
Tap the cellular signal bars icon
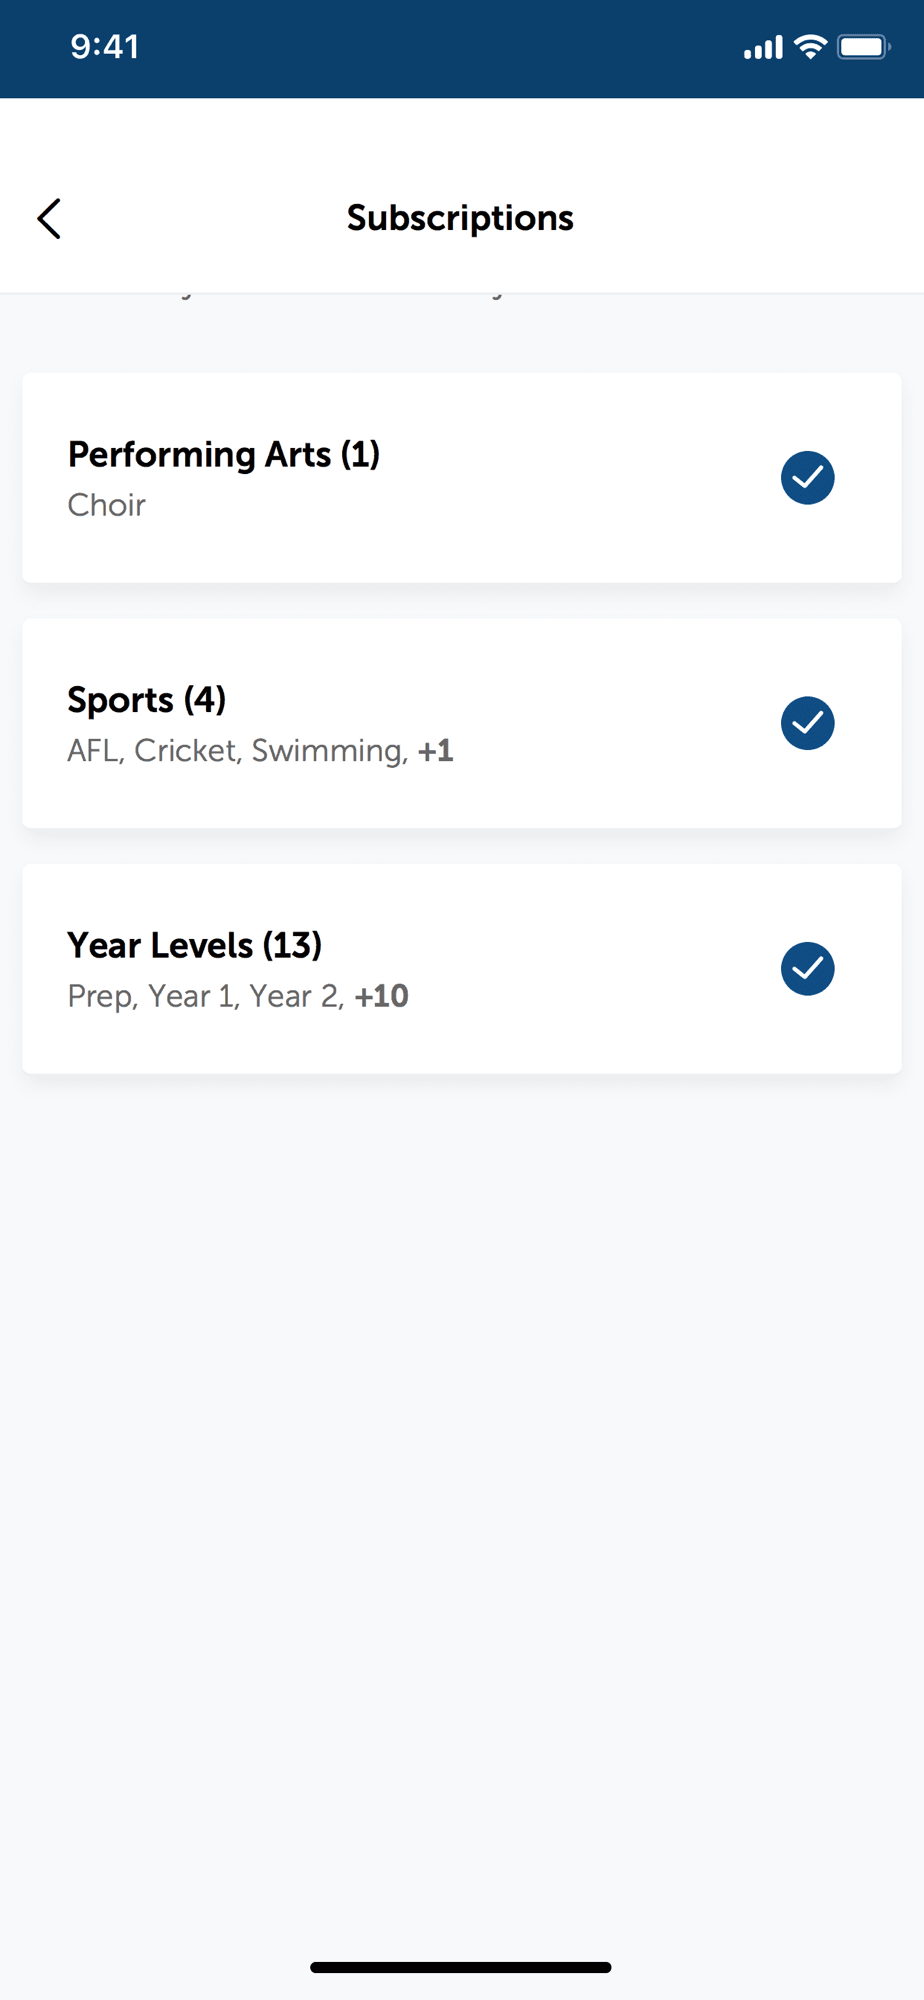pyautogui.click(x=763, y=48)
